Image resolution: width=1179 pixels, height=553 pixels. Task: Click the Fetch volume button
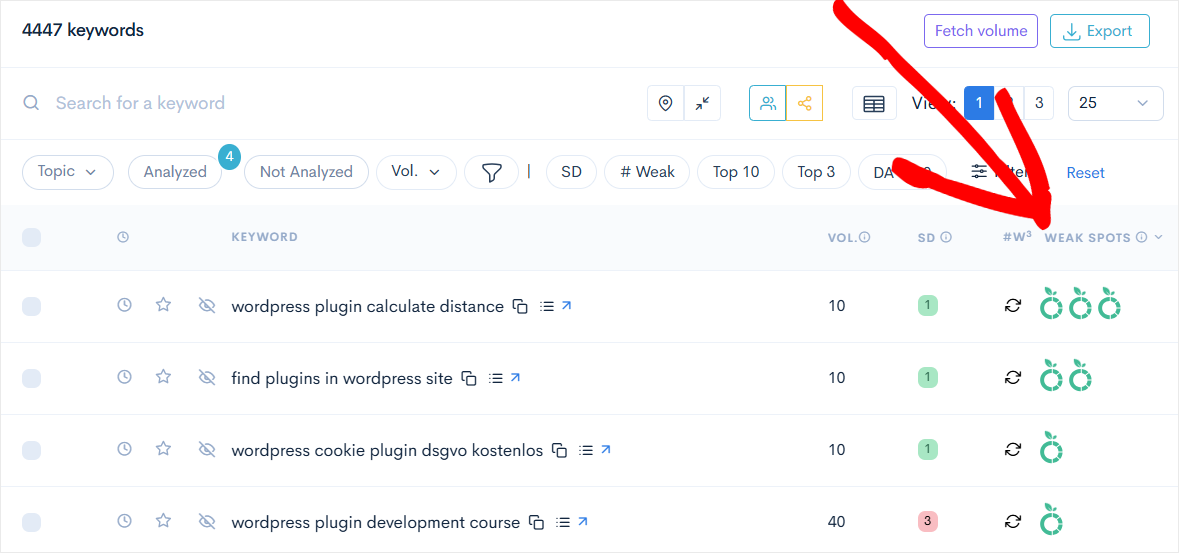tap(980, 31)
